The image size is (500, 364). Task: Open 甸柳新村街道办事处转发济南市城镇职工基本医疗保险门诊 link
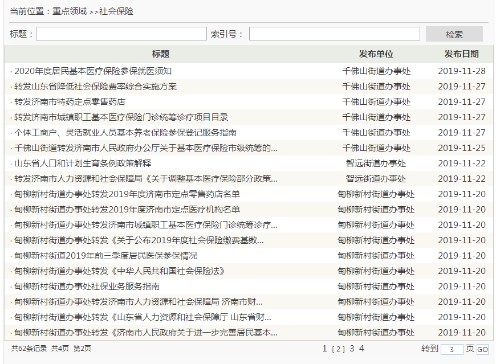[x=146, y=225]
